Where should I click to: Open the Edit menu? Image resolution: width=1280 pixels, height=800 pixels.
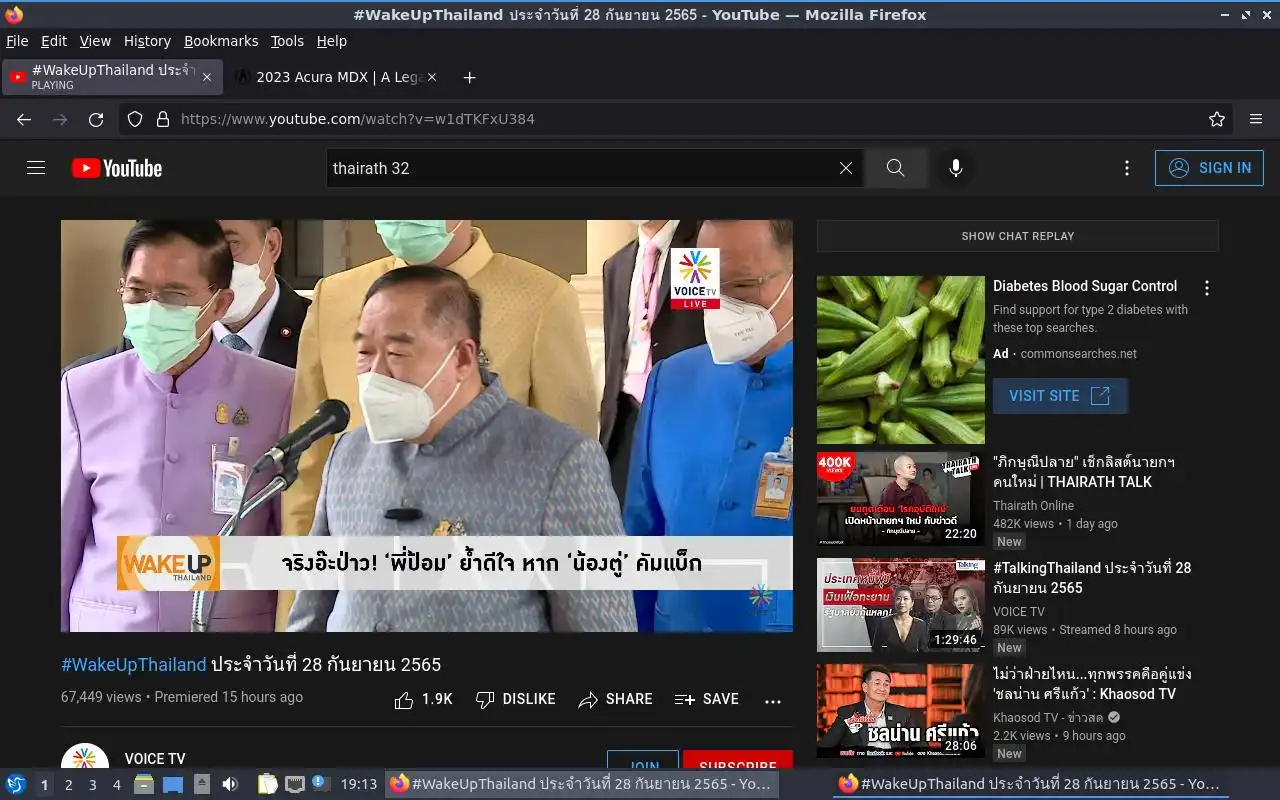[x=54, y=41]
